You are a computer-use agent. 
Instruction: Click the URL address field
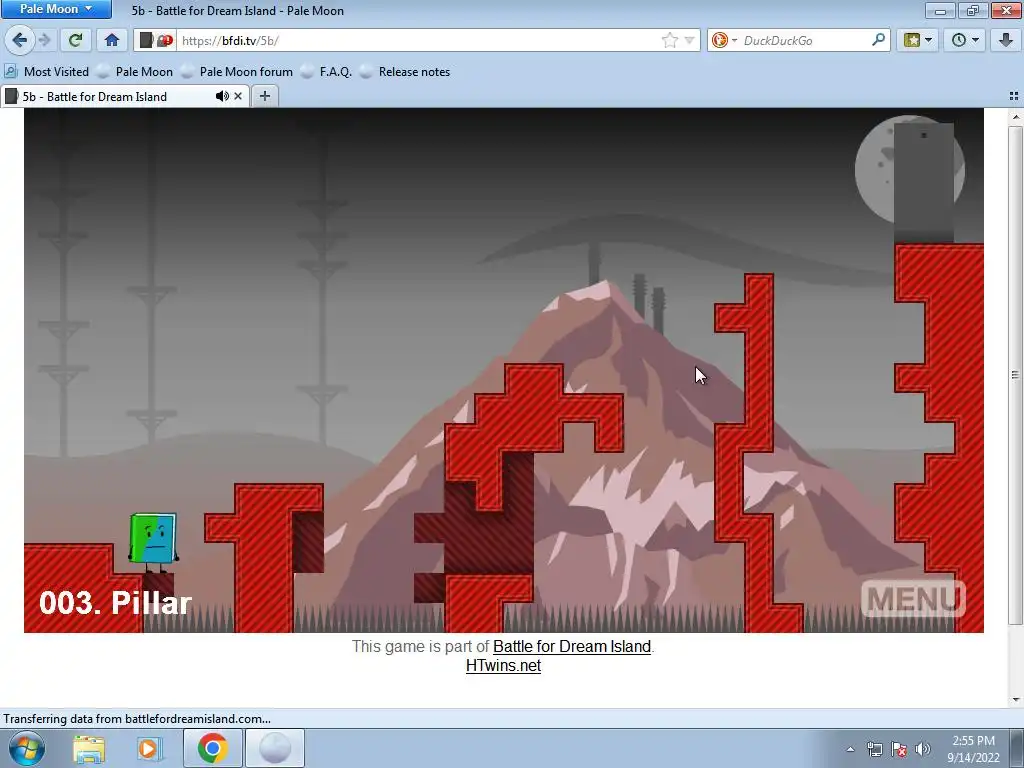418,40
